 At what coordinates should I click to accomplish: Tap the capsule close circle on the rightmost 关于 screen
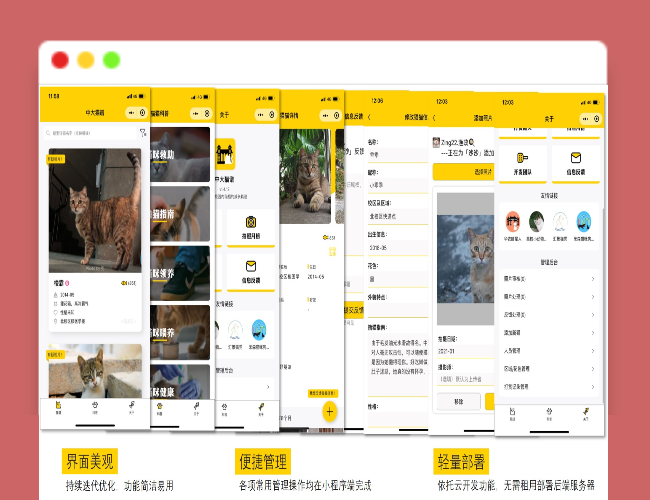[597, 119]
